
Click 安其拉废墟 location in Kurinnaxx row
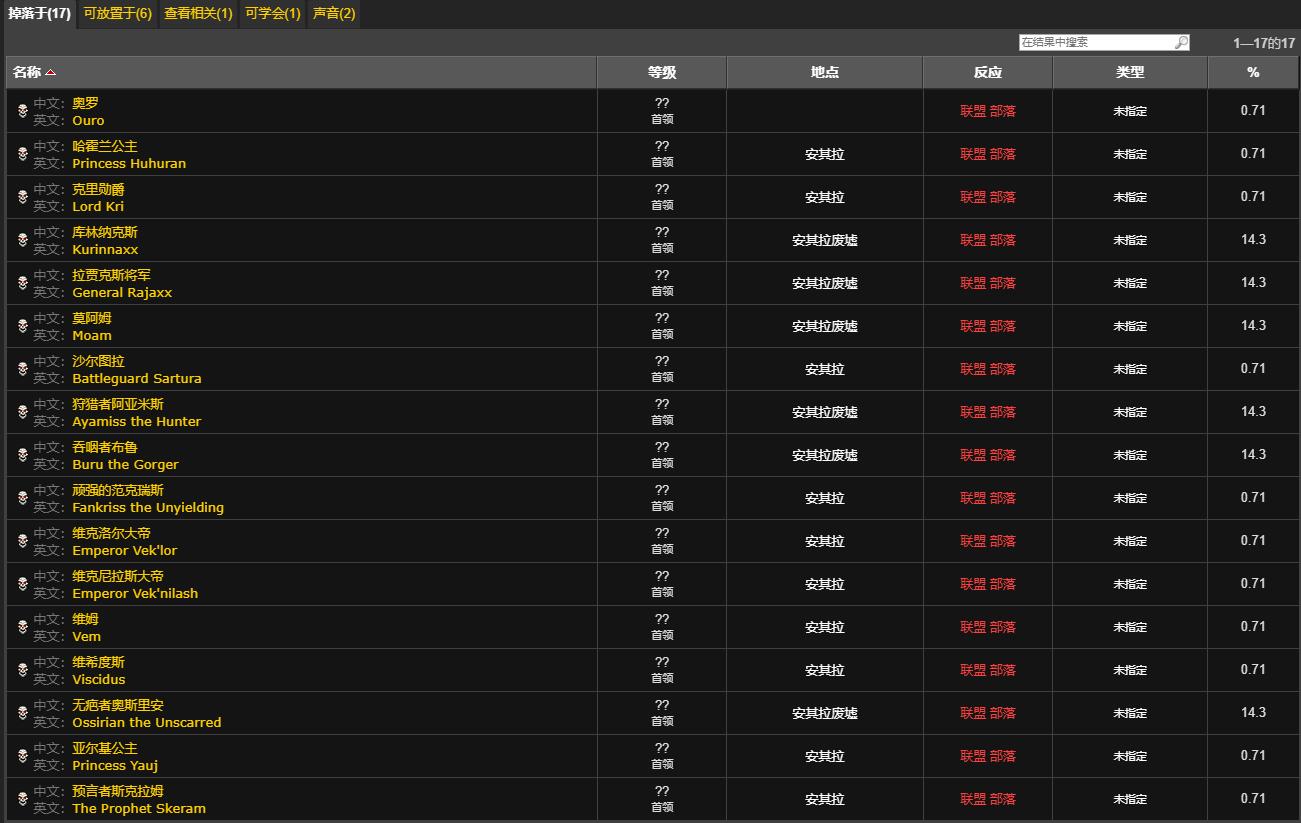(825, 240)
